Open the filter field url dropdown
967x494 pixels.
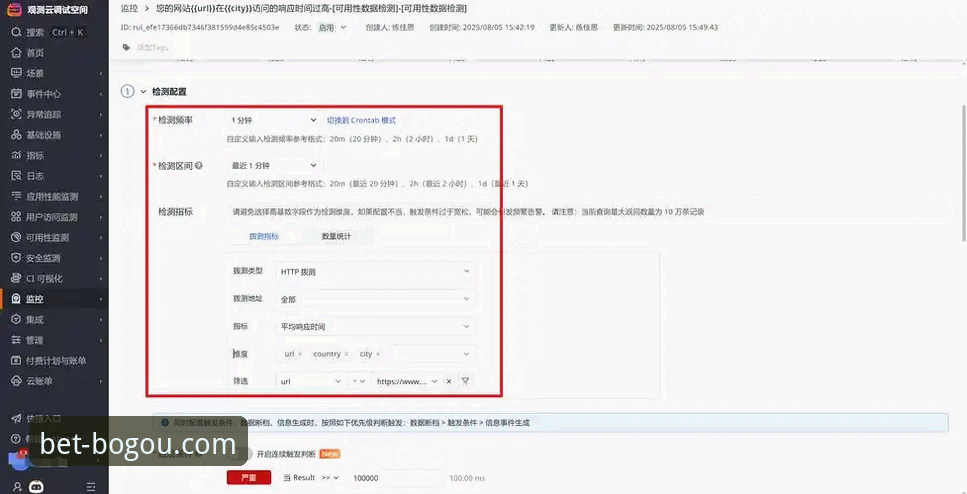[310, 381]
